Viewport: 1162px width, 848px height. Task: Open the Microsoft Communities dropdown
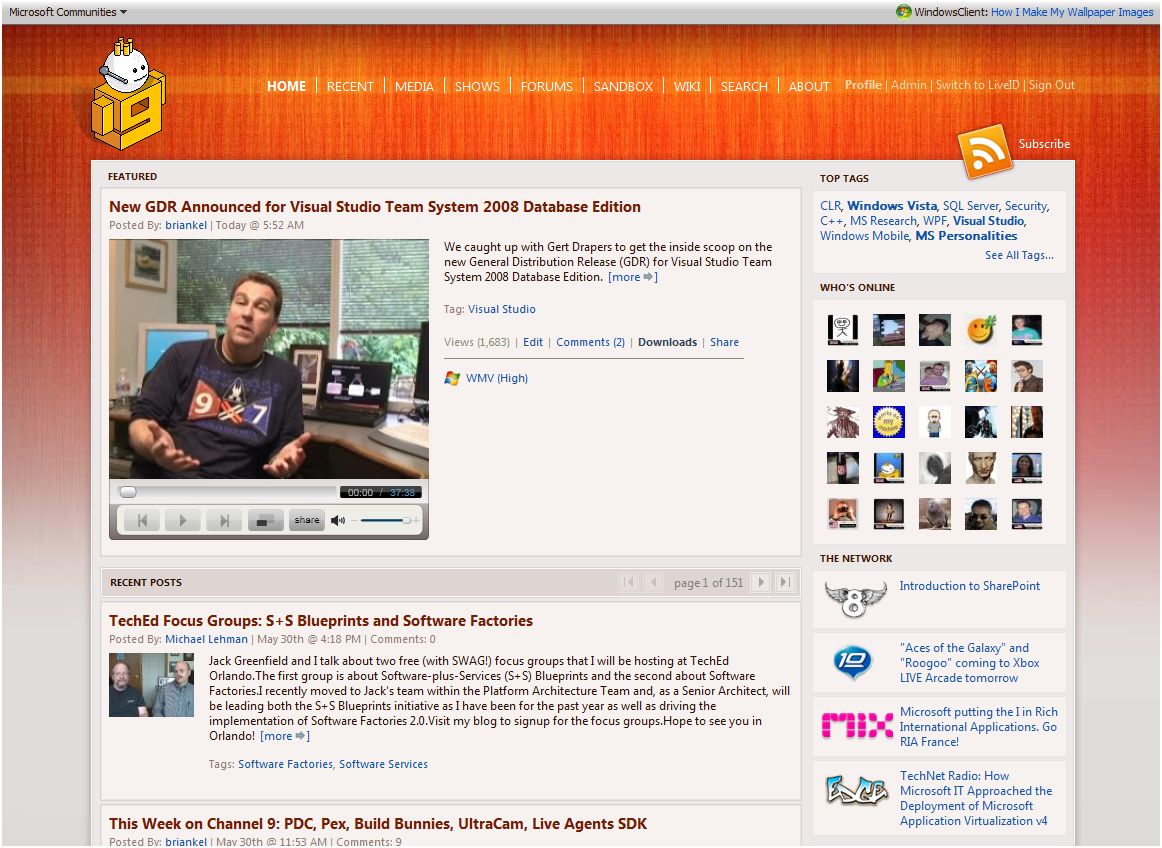68,12
